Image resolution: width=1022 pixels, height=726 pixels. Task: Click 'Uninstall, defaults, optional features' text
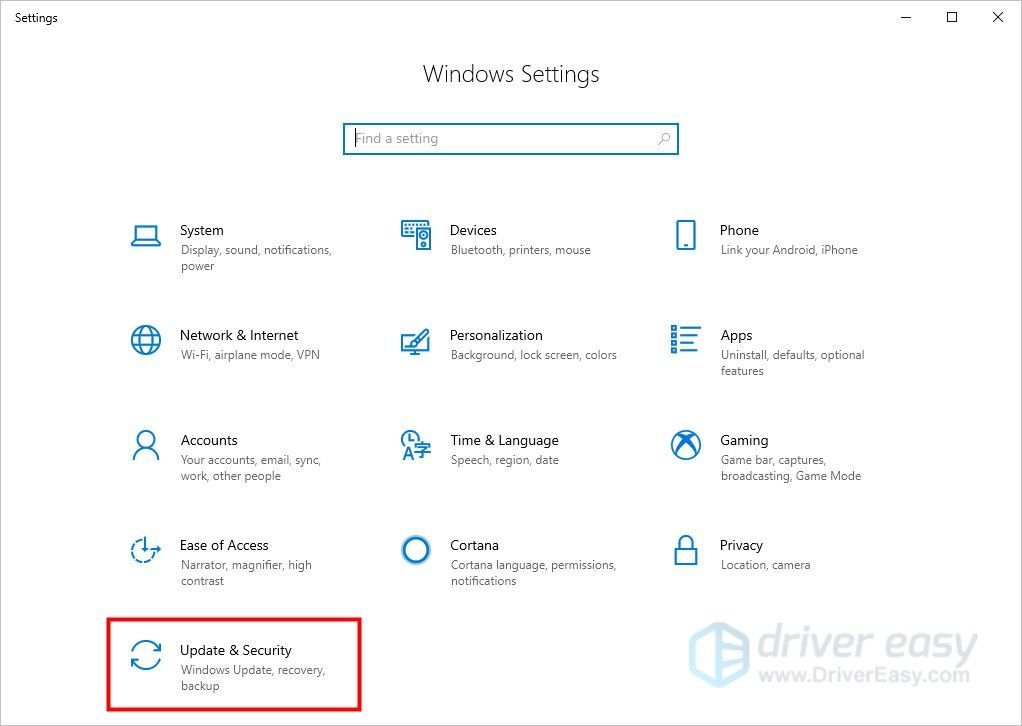pos(793,363)
